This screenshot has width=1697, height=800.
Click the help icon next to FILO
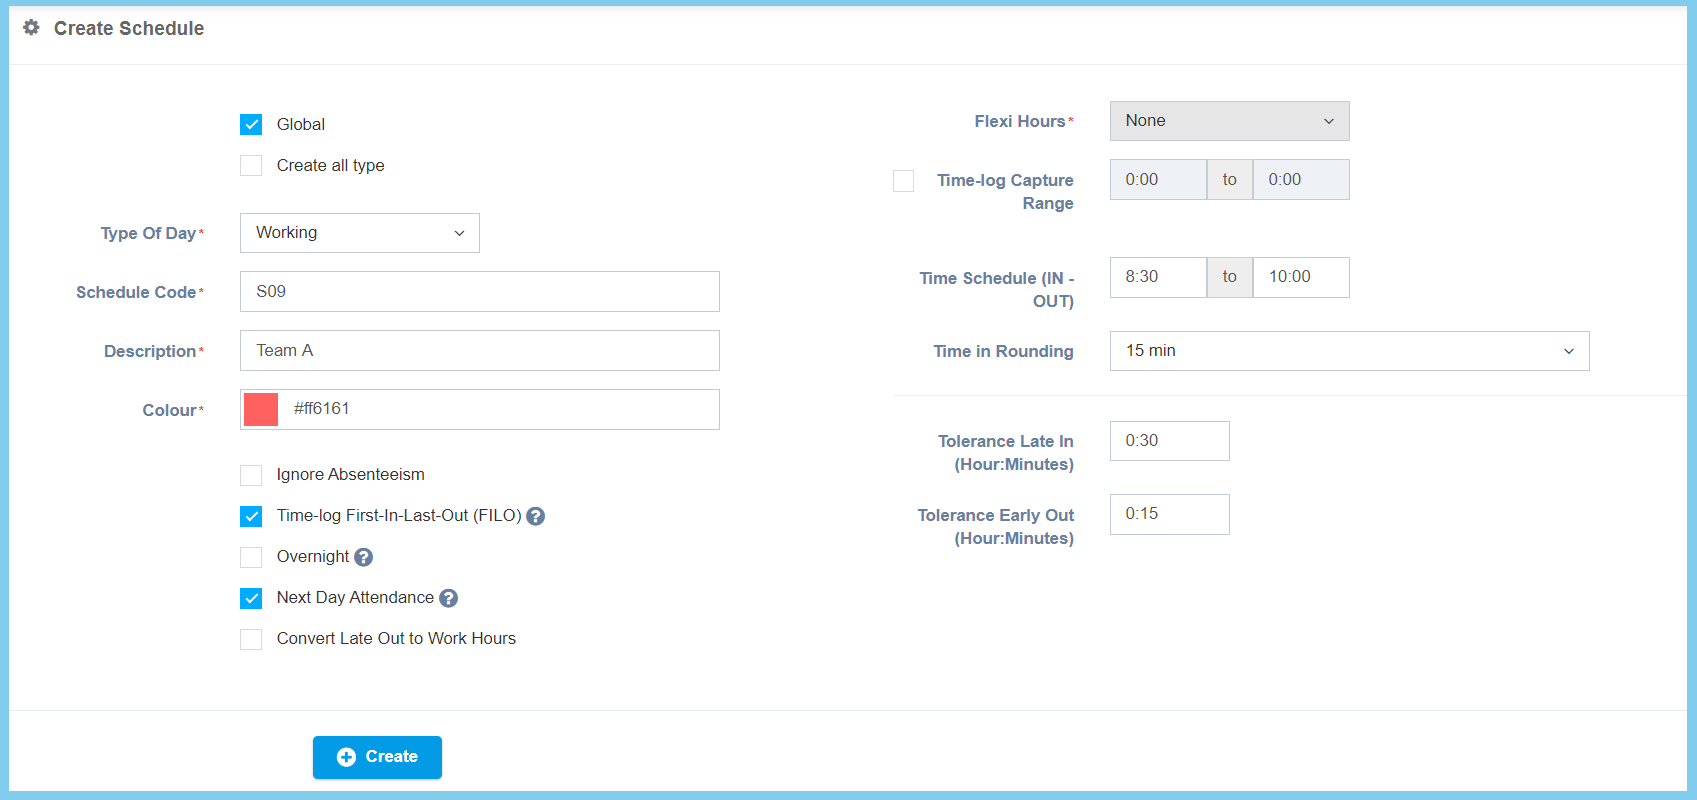pyautogui.click(x=536, y=516)
